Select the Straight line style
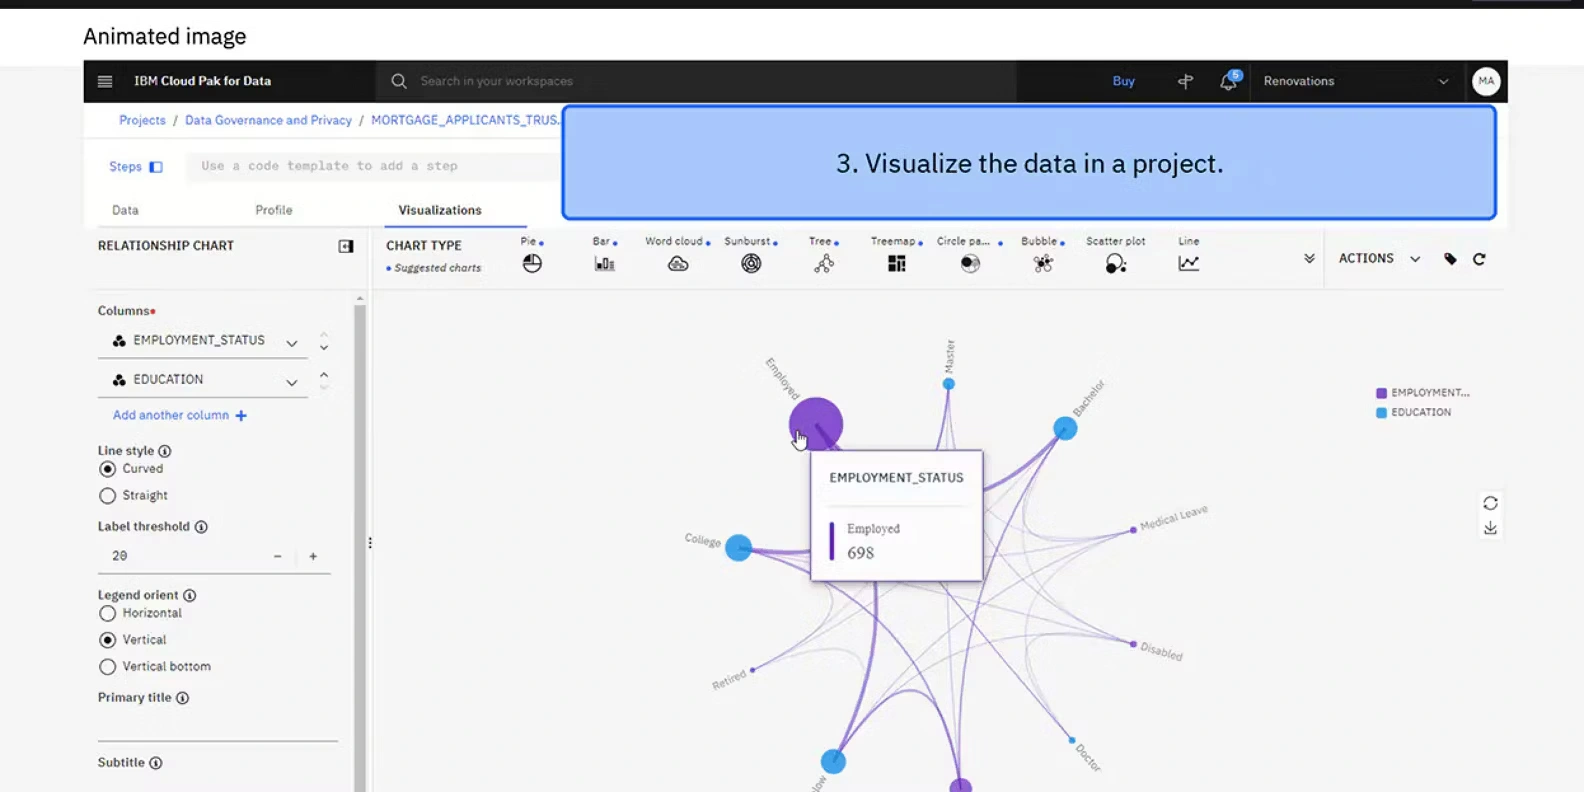This screenshot has height=792, width=1584. click(108, 496)
